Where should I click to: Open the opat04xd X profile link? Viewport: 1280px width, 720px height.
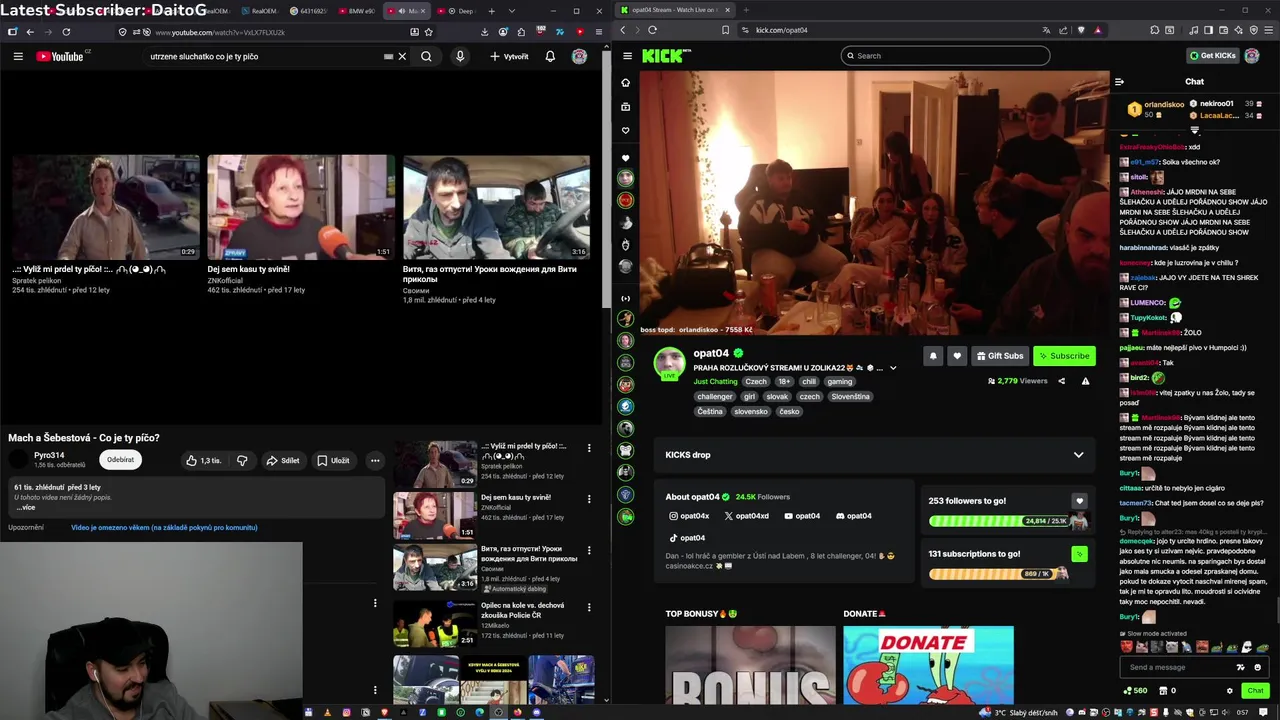(747, 516)
